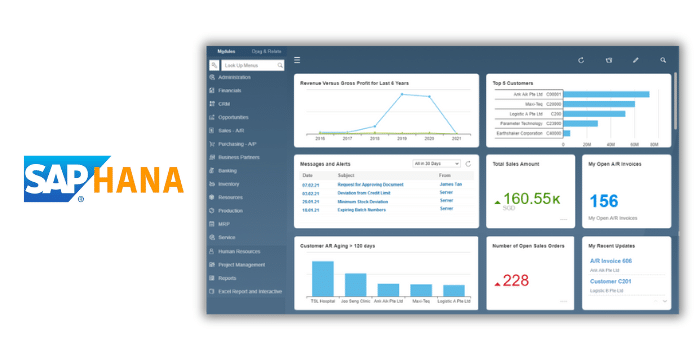Switch to the Drag & Relate tab

(266, 51)
